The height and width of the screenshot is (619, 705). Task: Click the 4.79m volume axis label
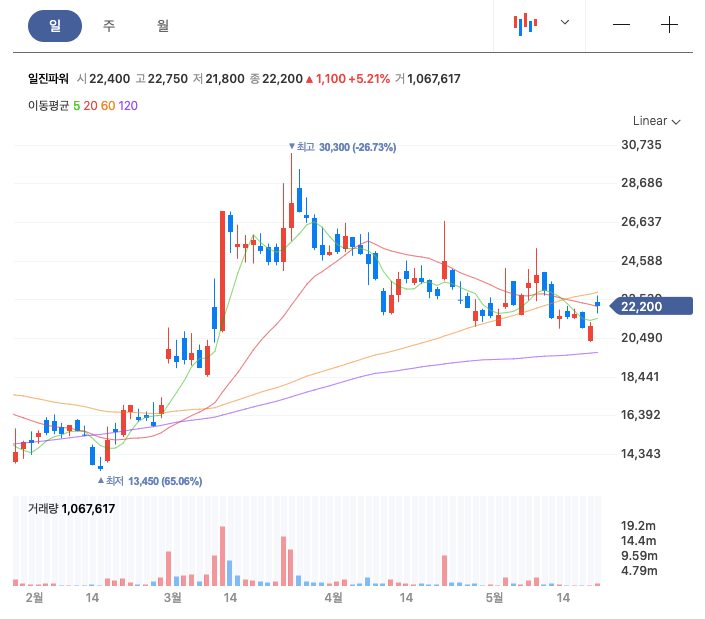[x=639, y=571]
